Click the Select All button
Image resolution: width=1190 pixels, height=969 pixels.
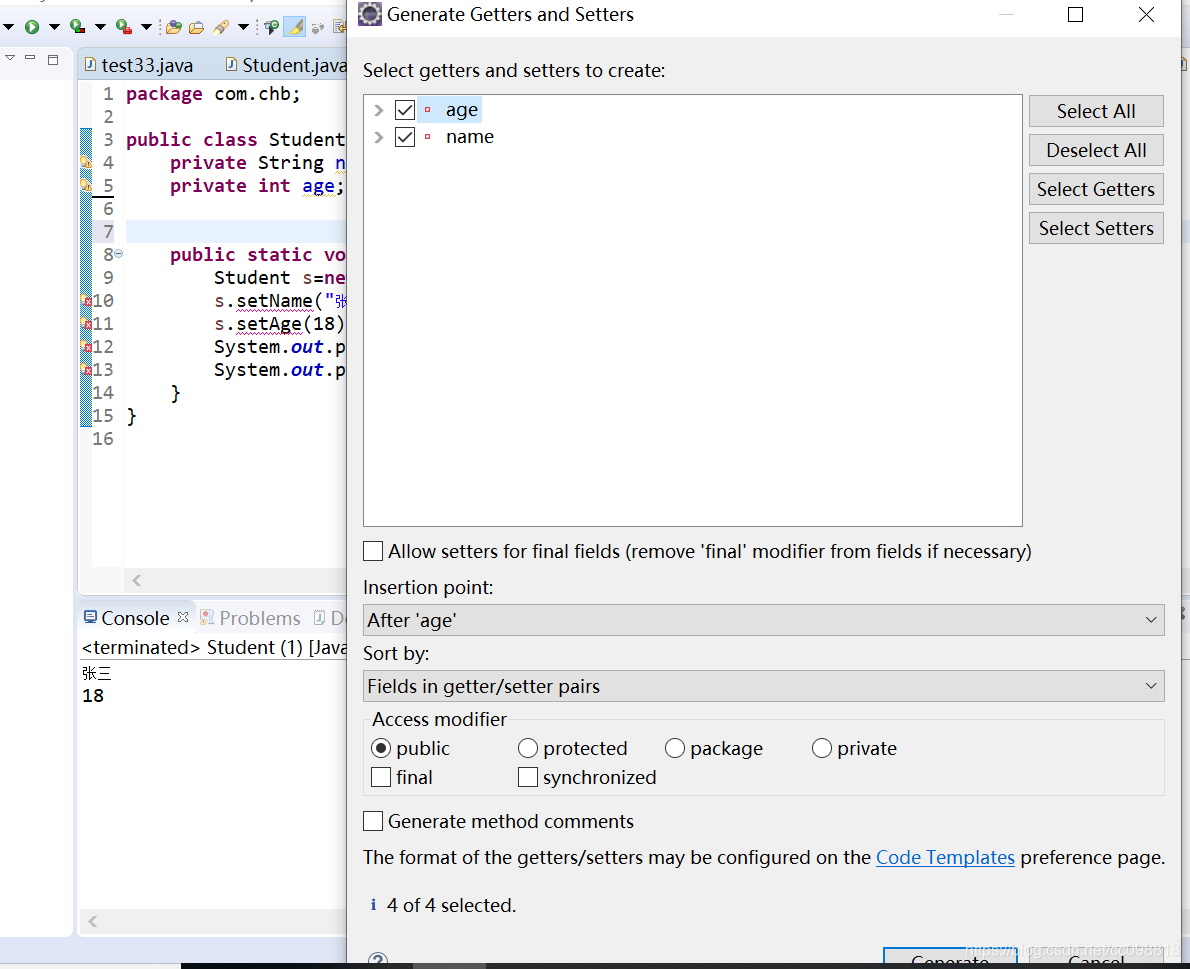tap(1096, 111)
